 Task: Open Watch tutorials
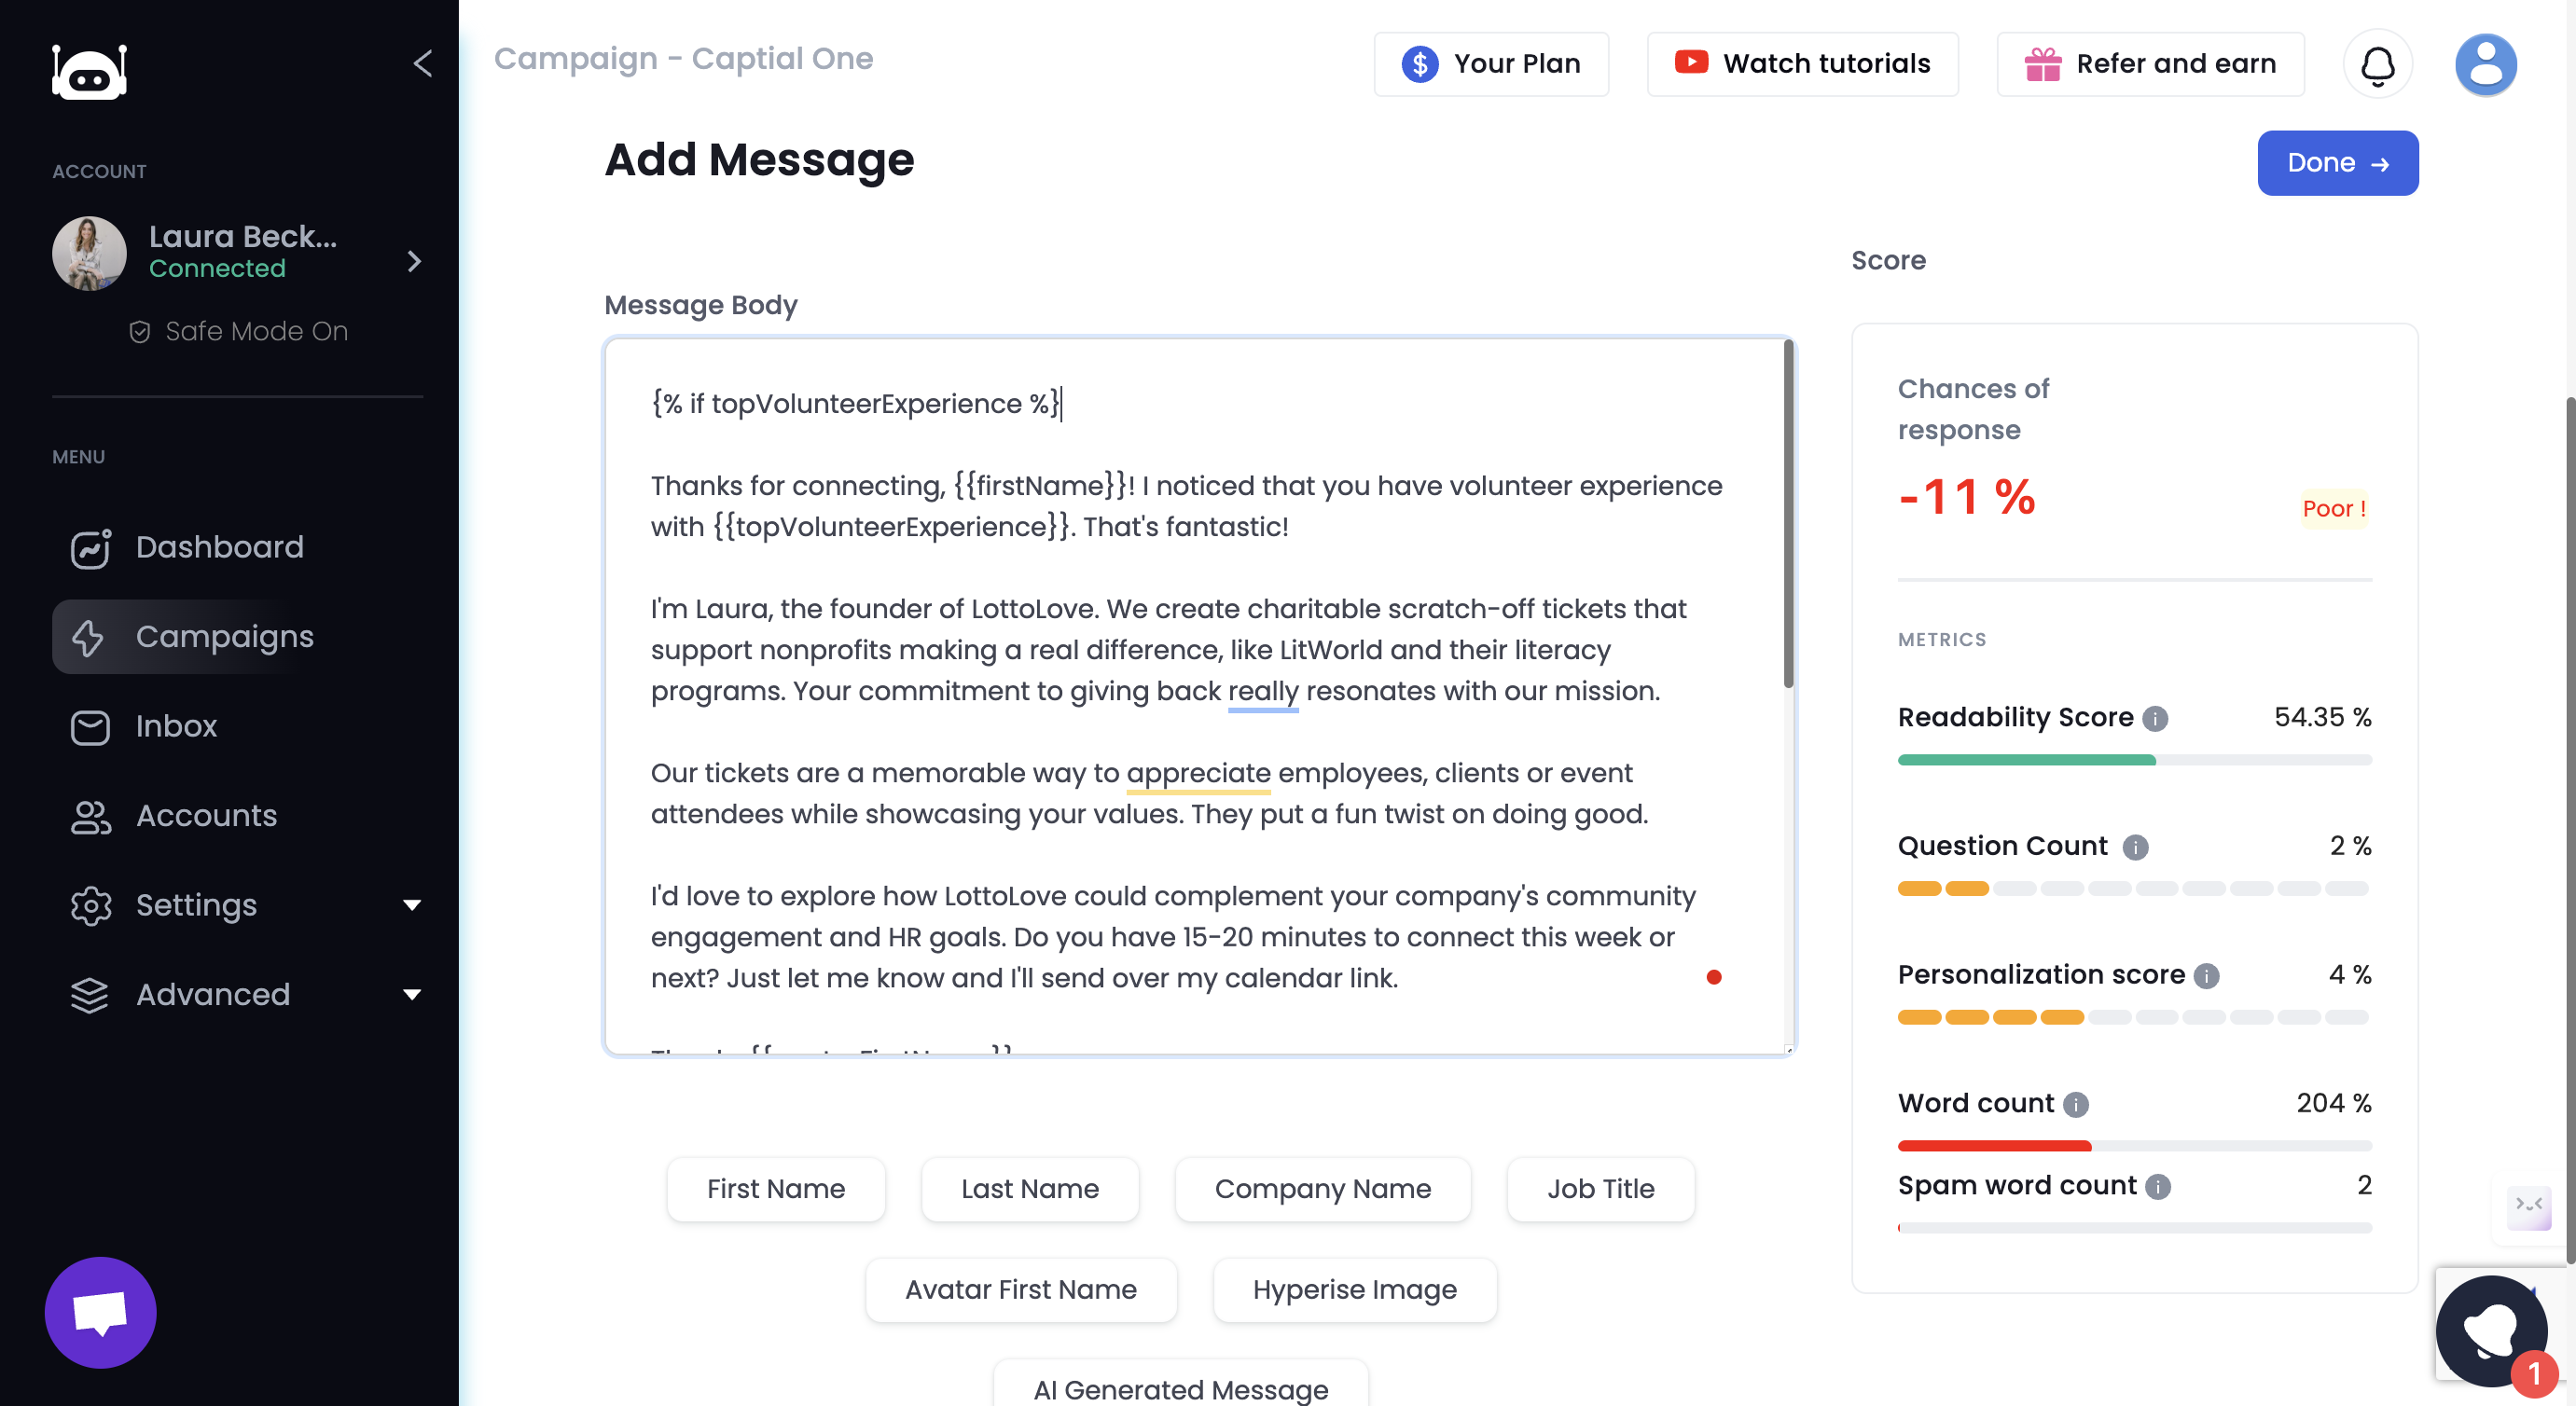[1802, 64]
